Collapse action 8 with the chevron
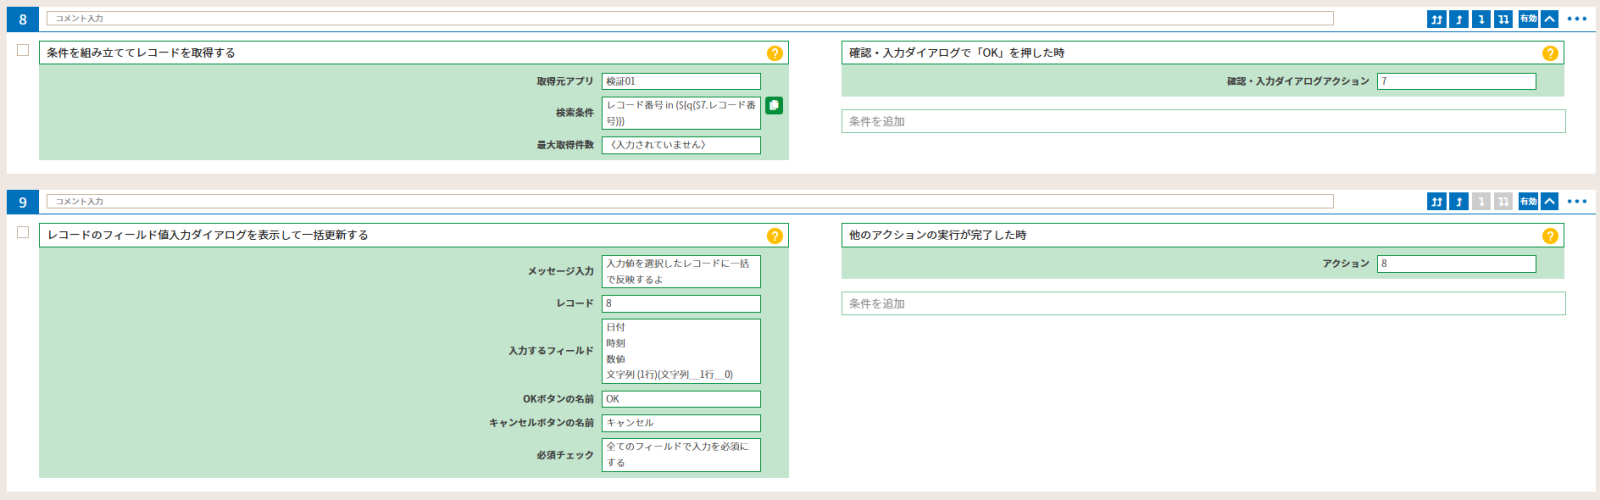 1549,19
